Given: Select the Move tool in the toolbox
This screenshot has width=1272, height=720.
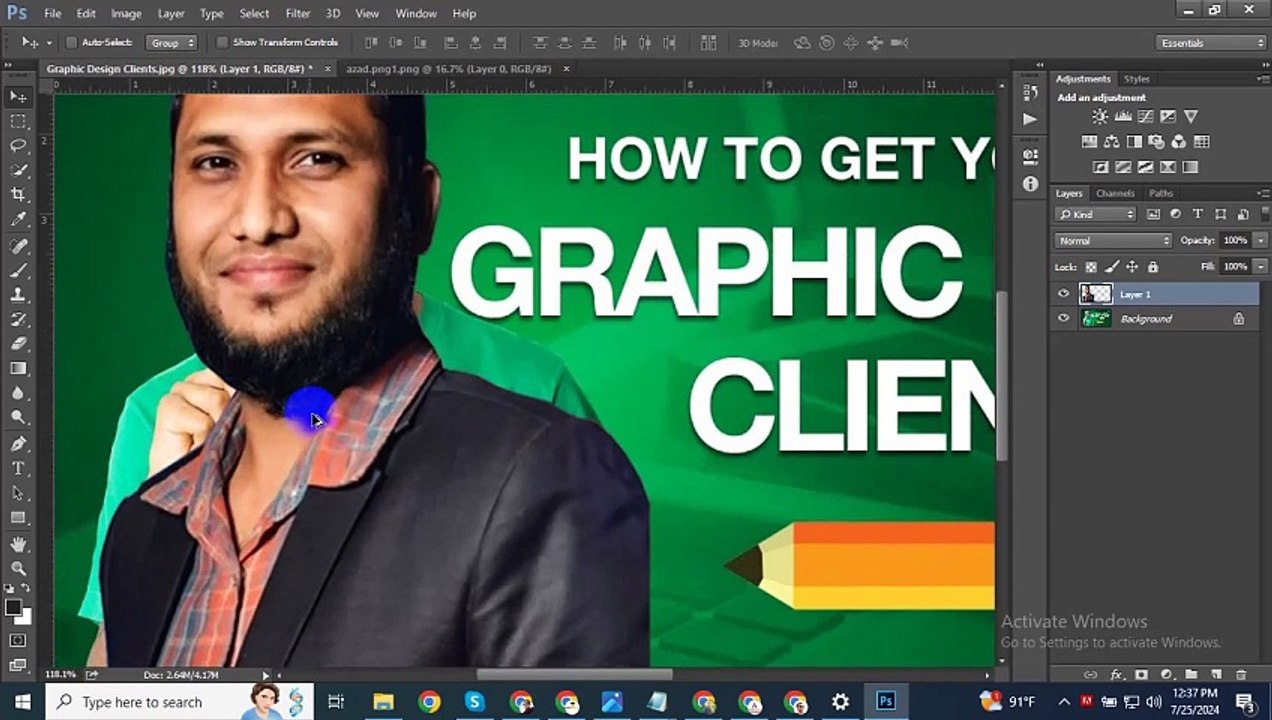Looking at the screenshot, I should 18,97.
